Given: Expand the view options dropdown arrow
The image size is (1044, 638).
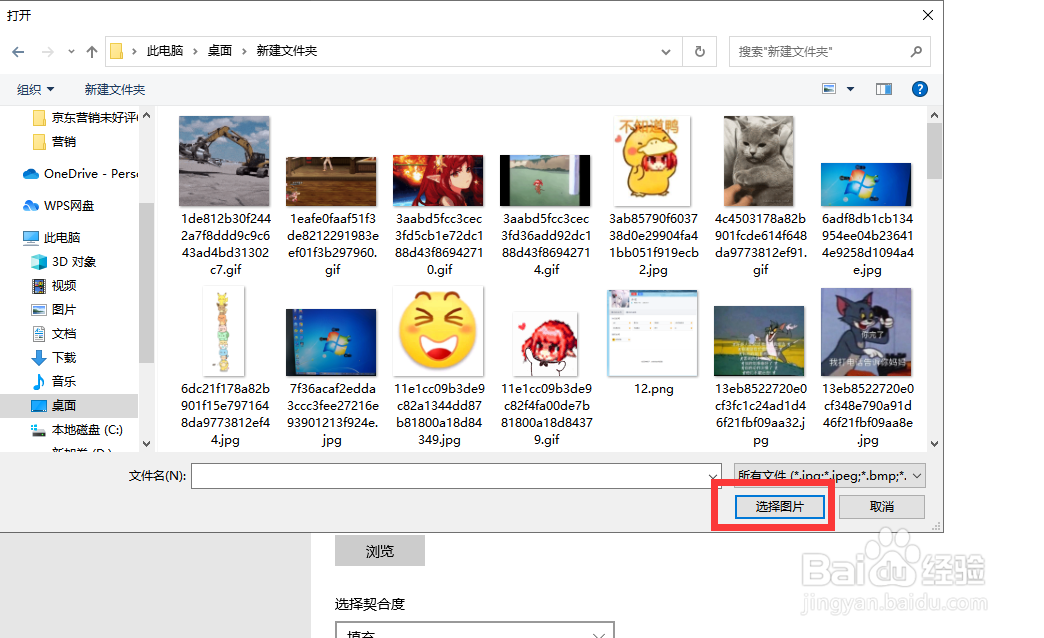Looking at the screenshot, I should tap(850, 89).
